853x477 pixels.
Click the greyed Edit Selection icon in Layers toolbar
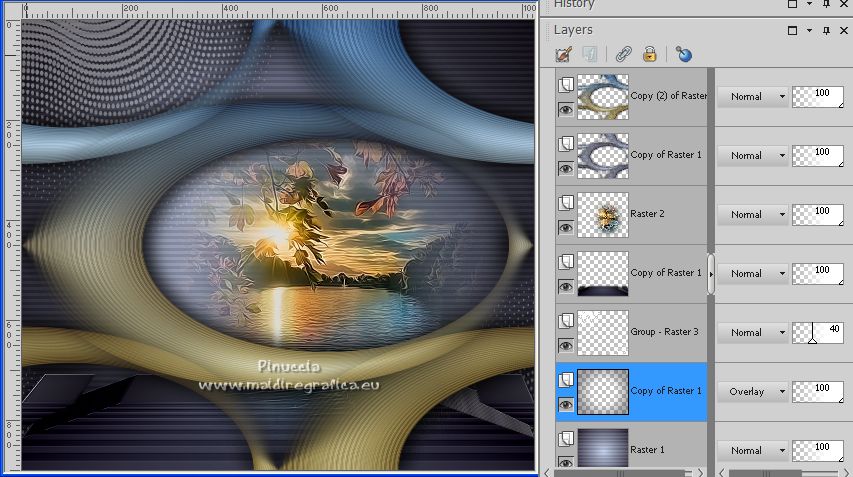[589, 54]
